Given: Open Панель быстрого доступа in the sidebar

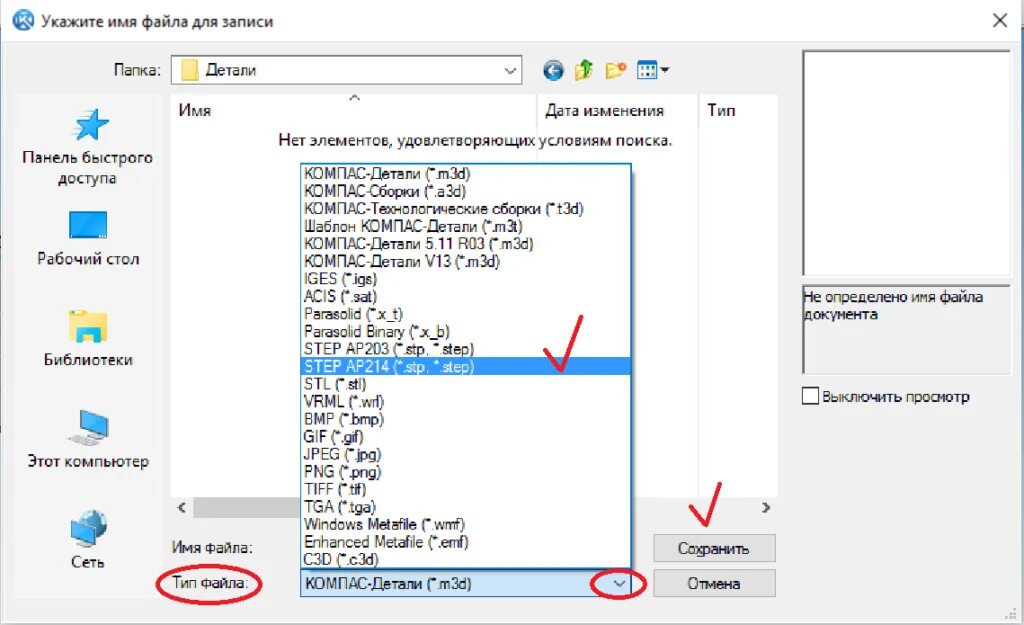Looking at the screenshot, I should [88, 147].
